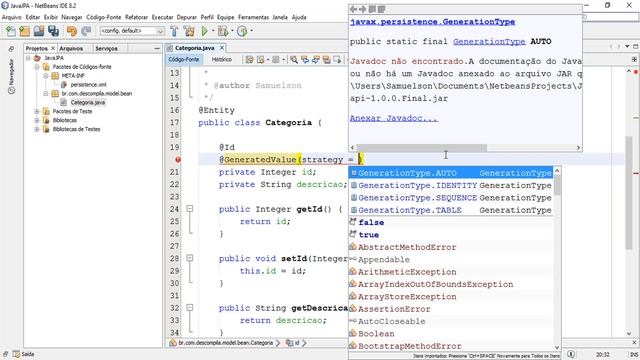
Task: Click the Anexar Javadoc link
Action: click(x=393, y=118)
